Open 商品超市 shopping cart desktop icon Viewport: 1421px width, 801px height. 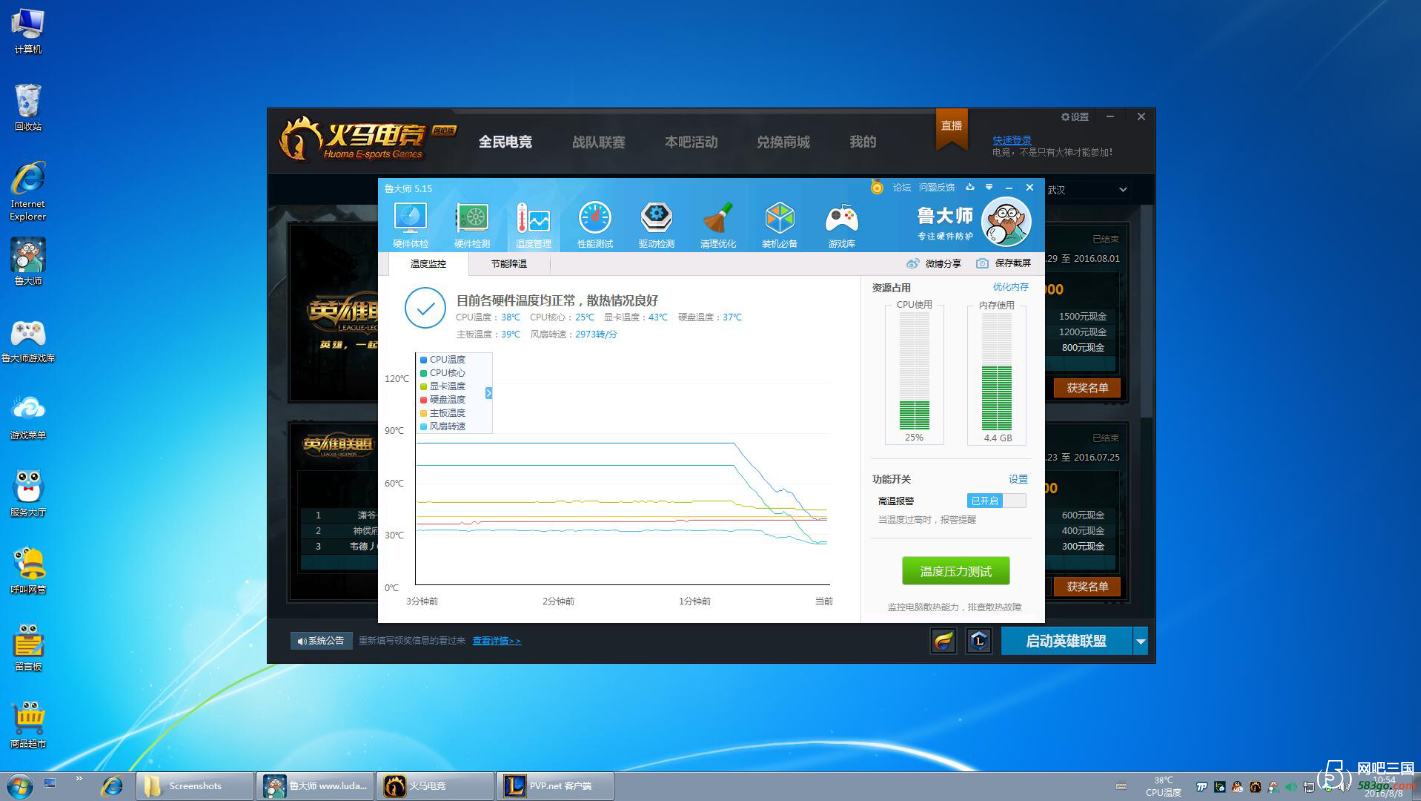coord(28,725)
